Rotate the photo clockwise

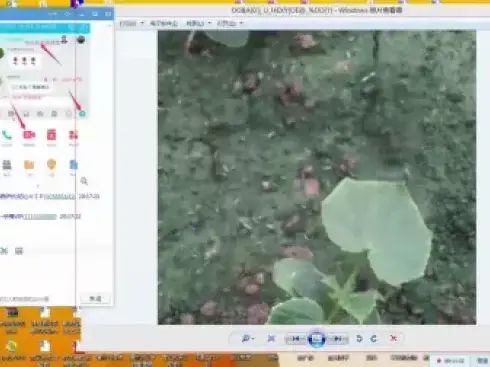[374, 339]
